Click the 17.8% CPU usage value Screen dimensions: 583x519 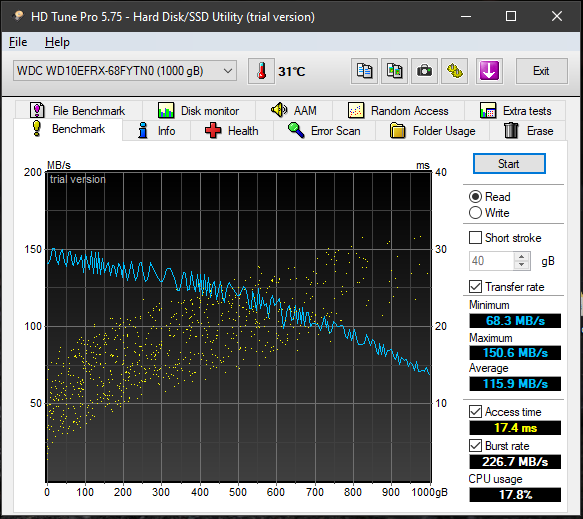515,494
